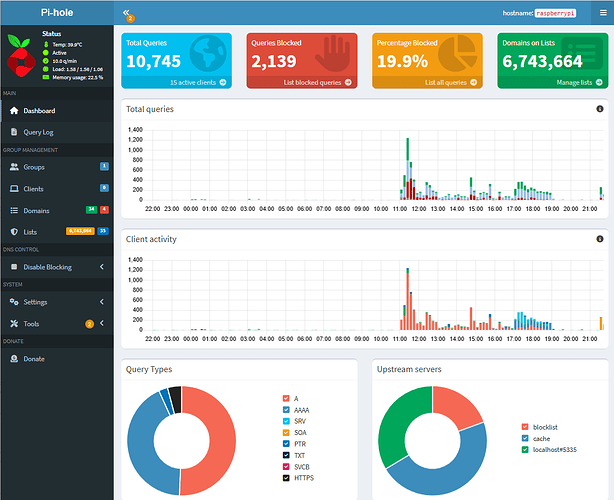This screenshot has width=614, height=500.
Task: Open the hamburger menu at top right
Action: [602, 14]
